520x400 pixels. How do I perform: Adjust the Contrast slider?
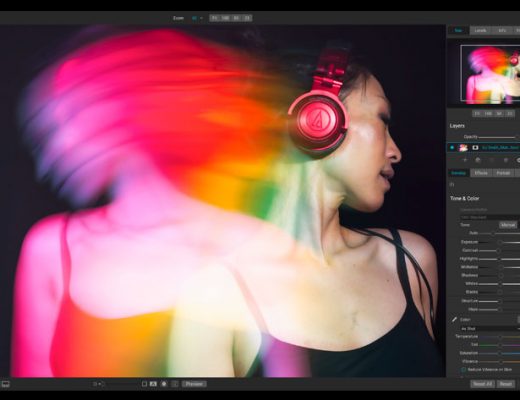[x=500, y=250]
